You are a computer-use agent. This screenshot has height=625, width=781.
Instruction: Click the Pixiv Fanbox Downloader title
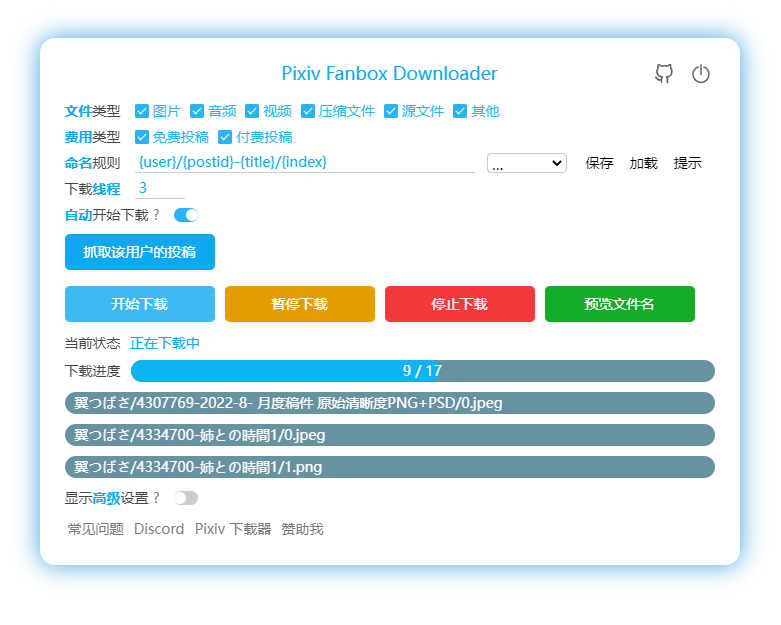tap(390, 73)
